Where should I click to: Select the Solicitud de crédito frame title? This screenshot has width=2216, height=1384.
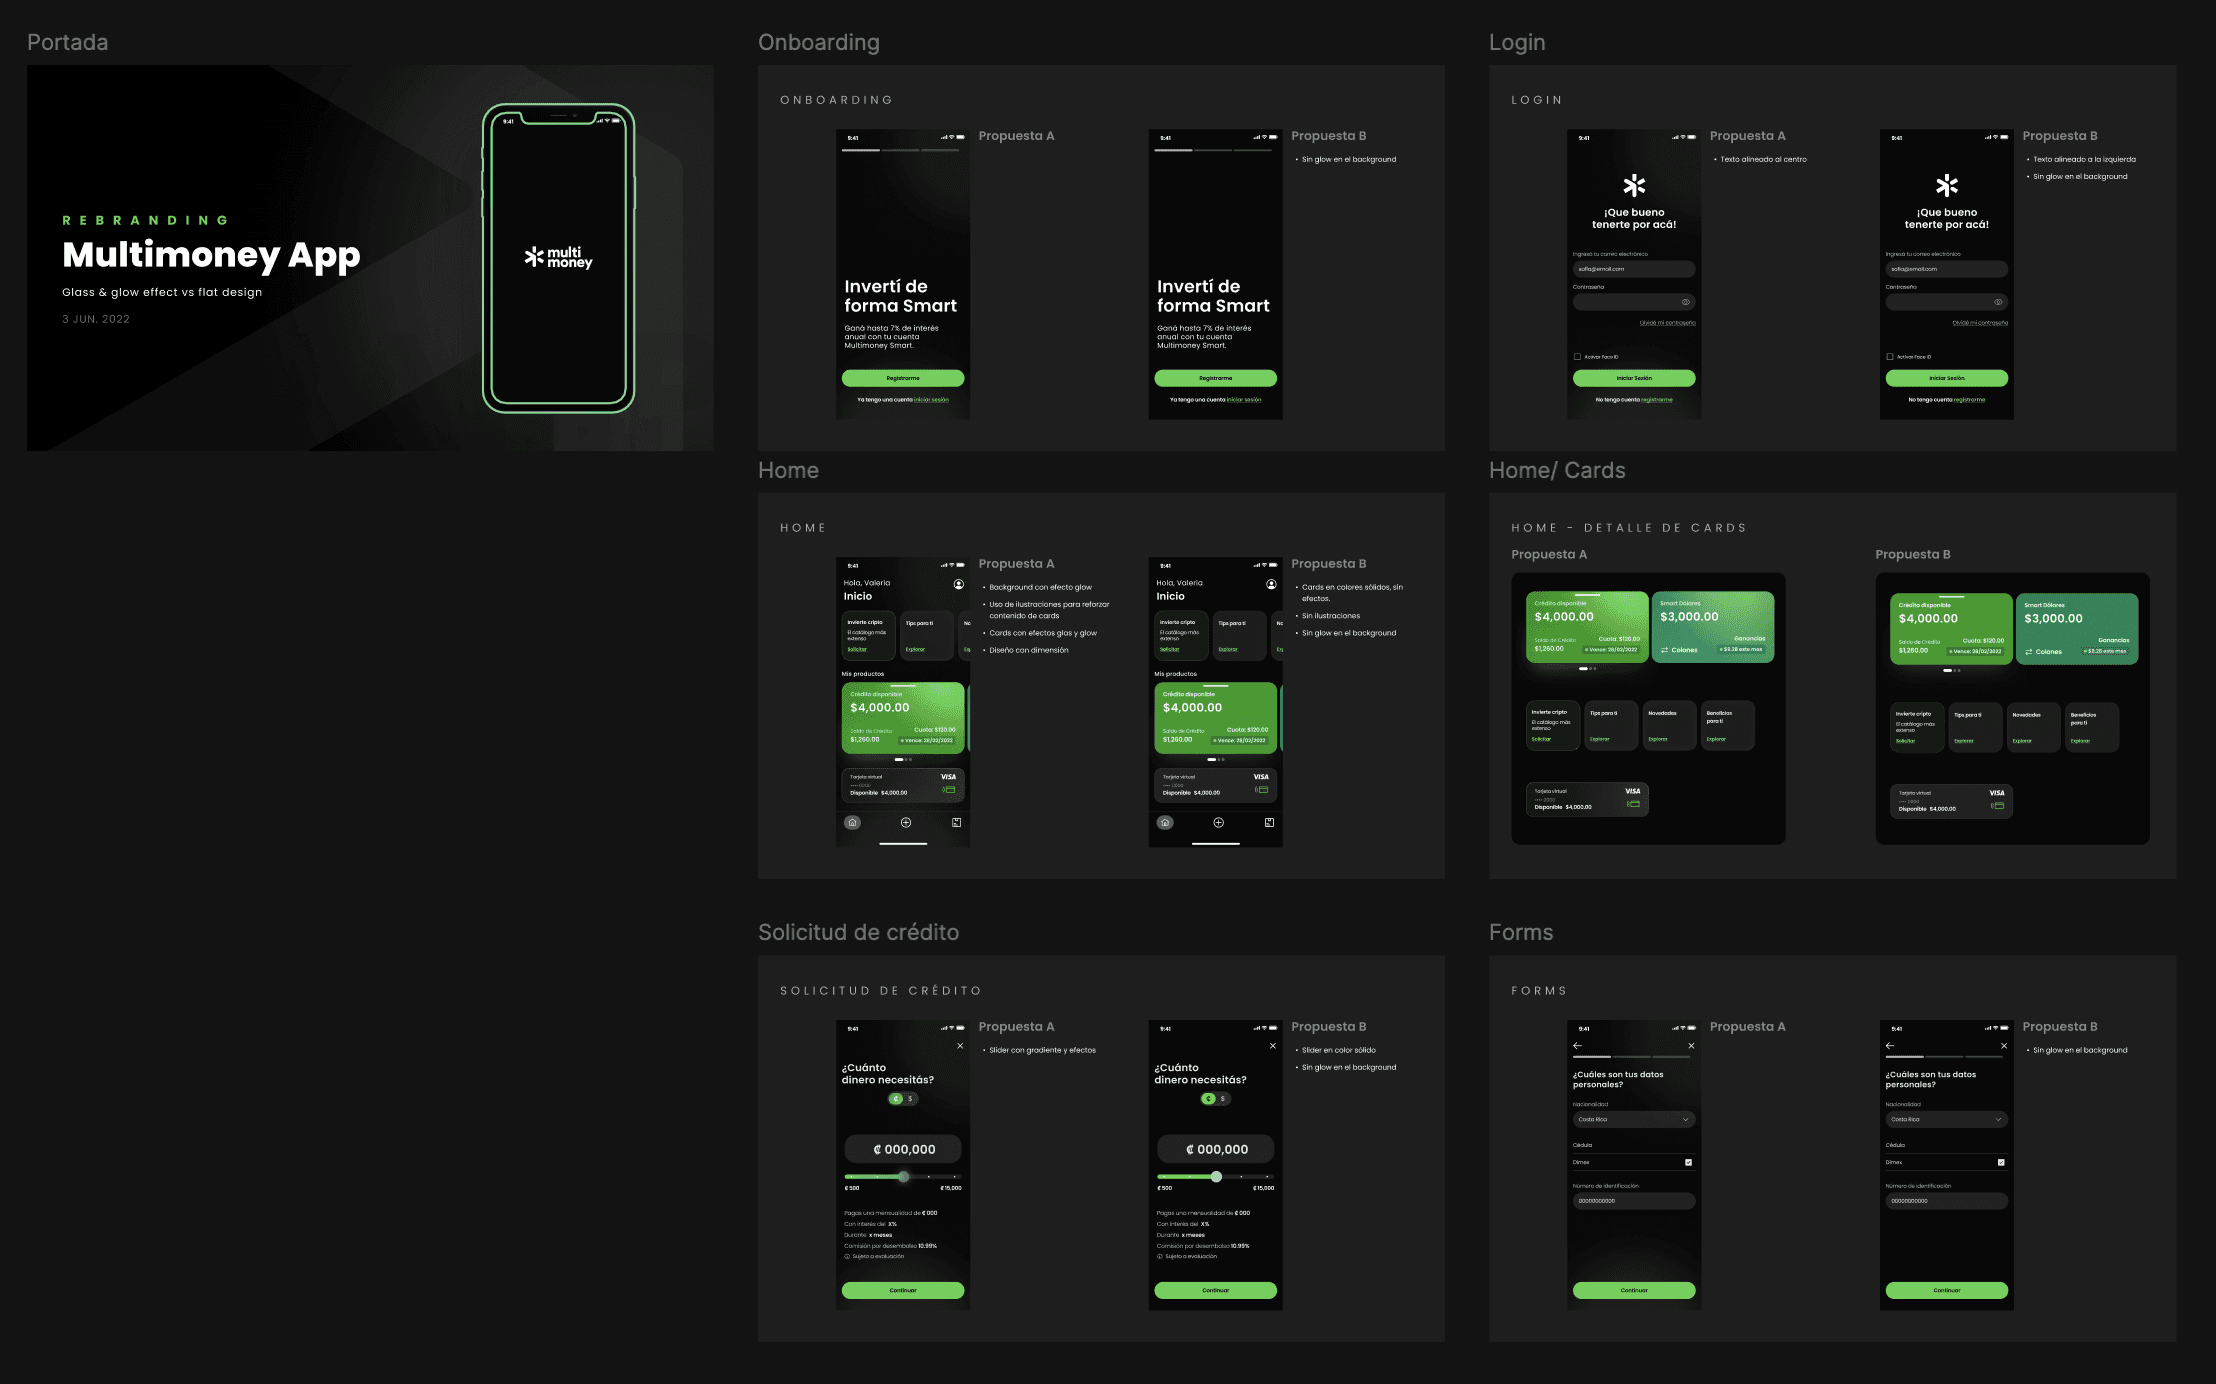858,932
